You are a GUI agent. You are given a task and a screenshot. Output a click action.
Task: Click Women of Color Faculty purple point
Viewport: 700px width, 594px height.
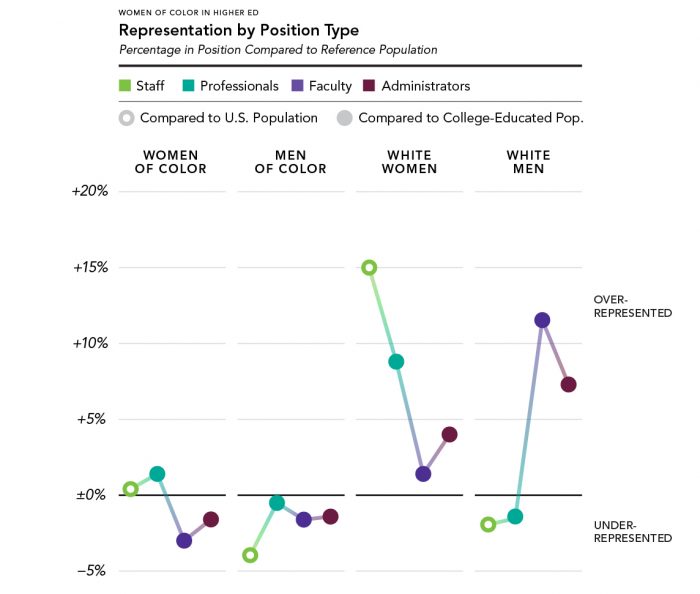click(184, 540)
